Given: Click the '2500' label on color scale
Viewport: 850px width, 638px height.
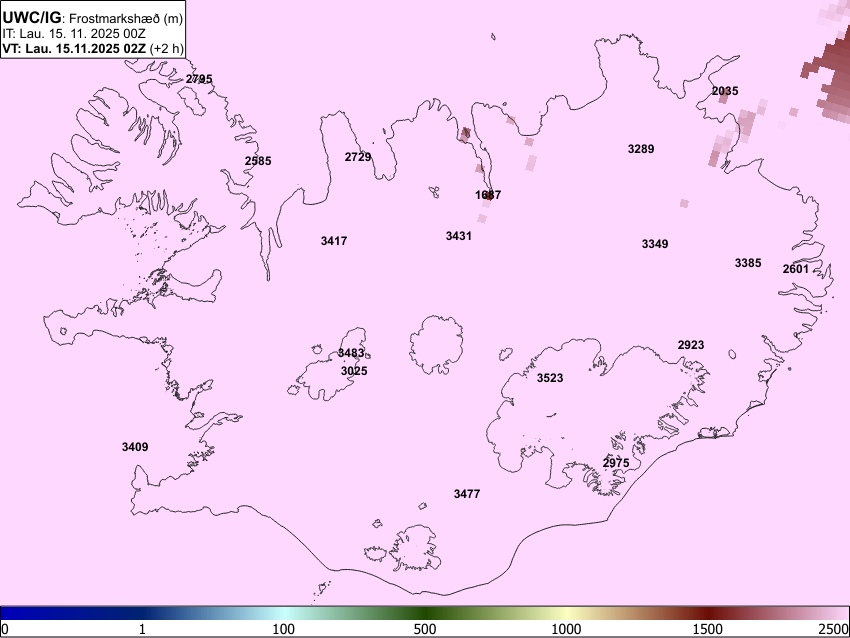Looking at the screenshot, I should point(834,629).
